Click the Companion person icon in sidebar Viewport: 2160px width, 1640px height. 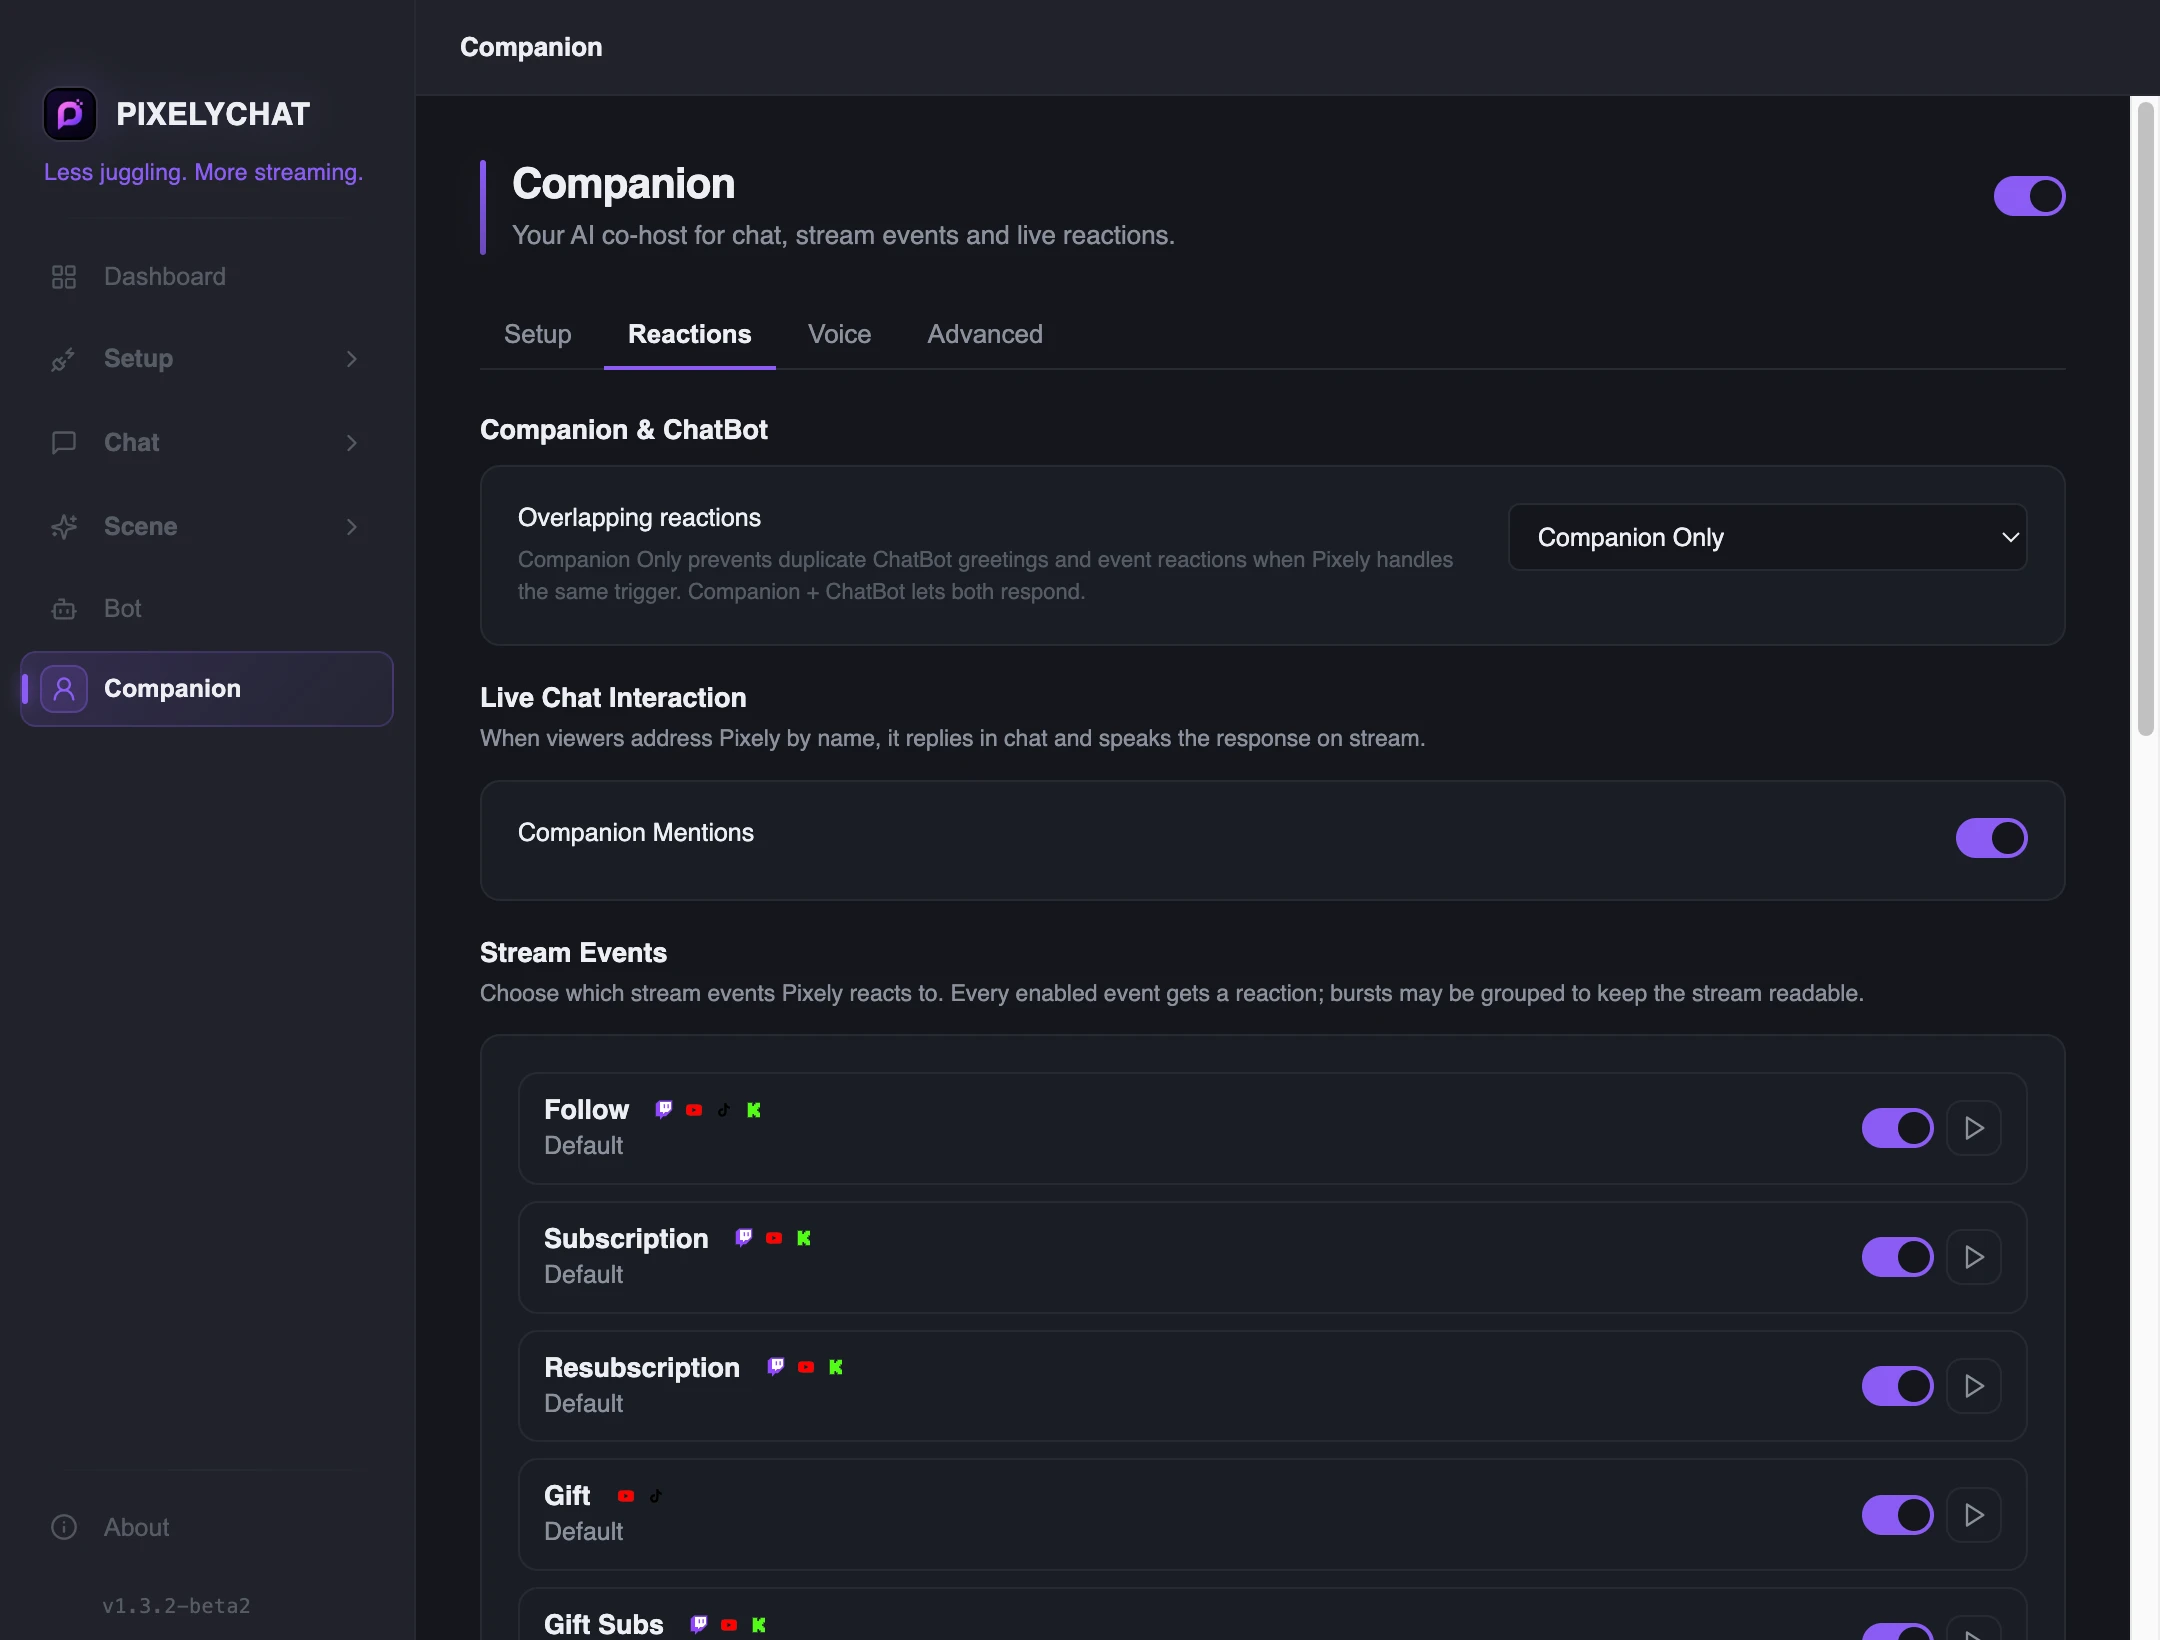64,689
